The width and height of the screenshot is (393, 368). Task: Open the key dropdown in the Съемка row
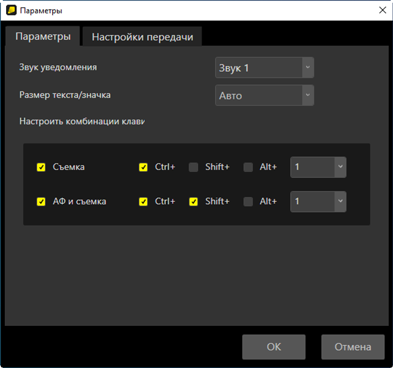(x=318, y=167)
